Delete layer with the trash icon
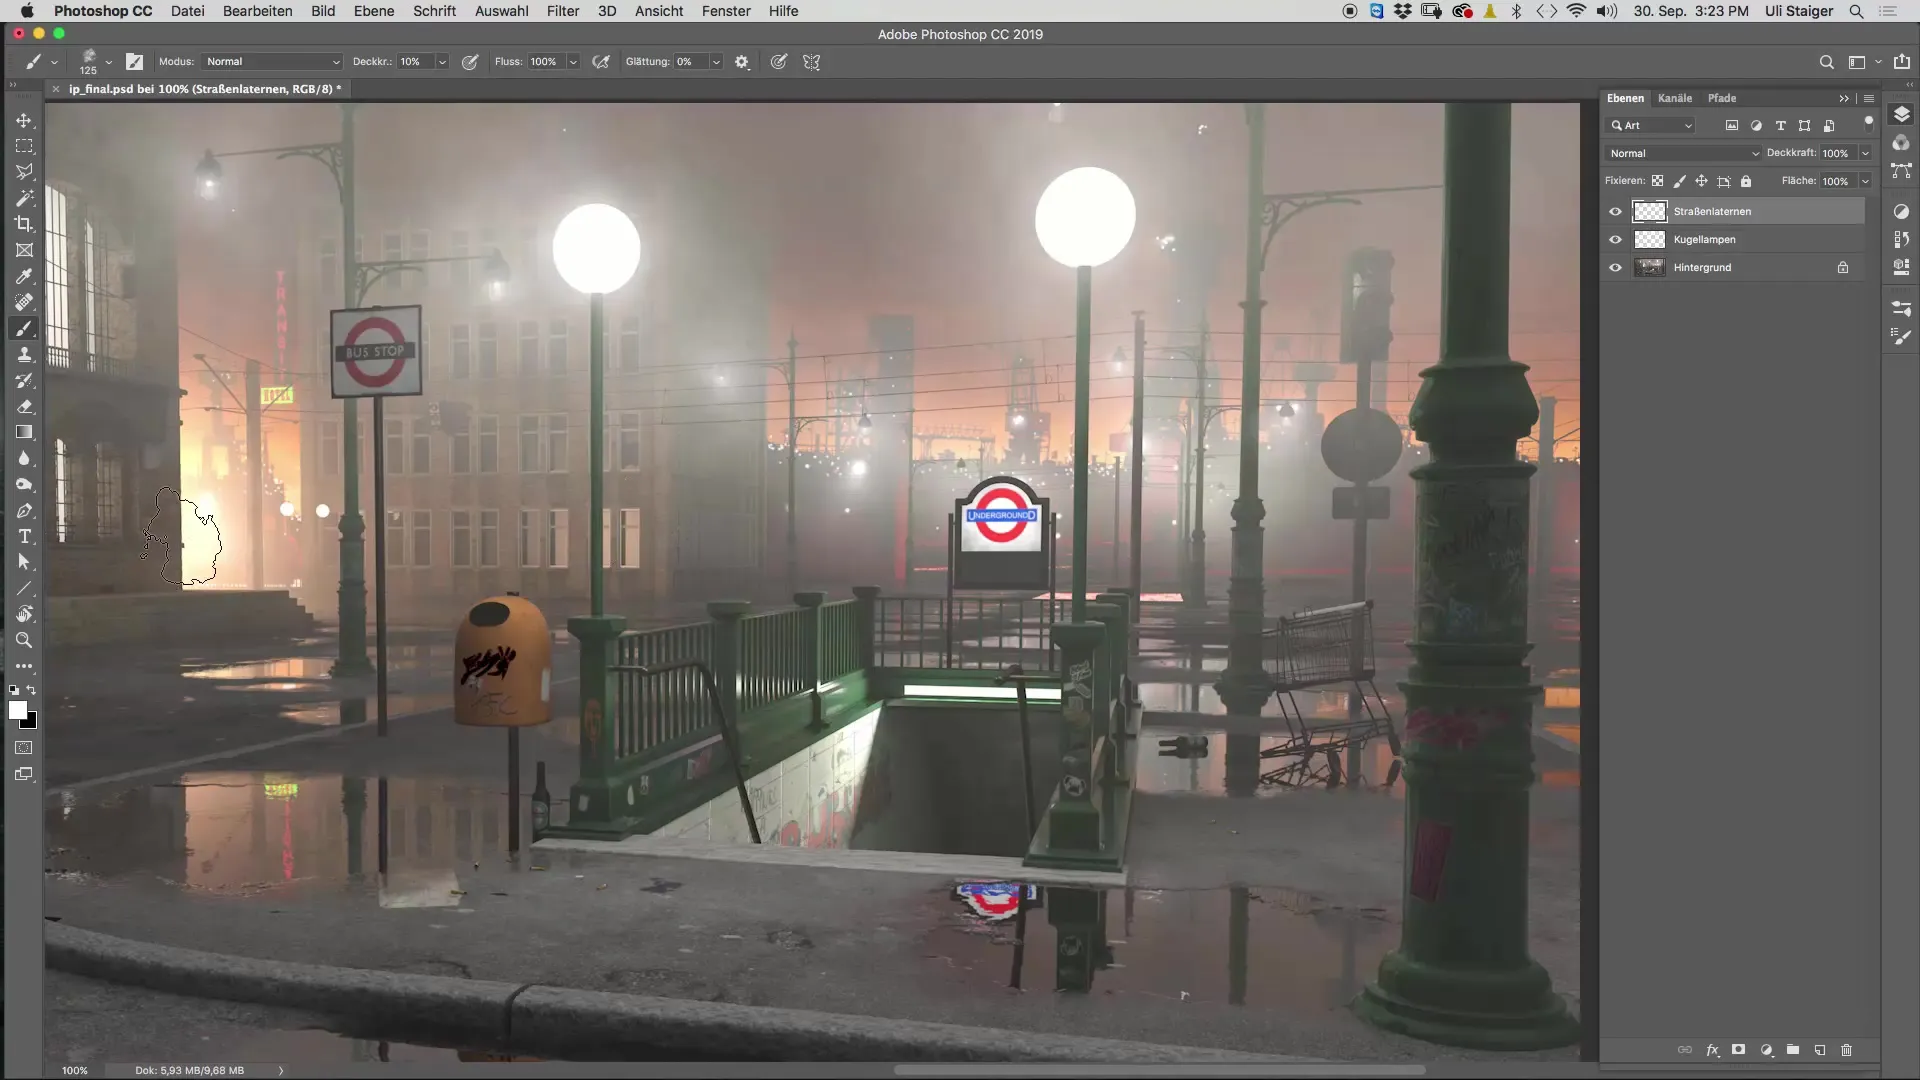Screen dimensions: 1920x1080 click(1846, 1050)
